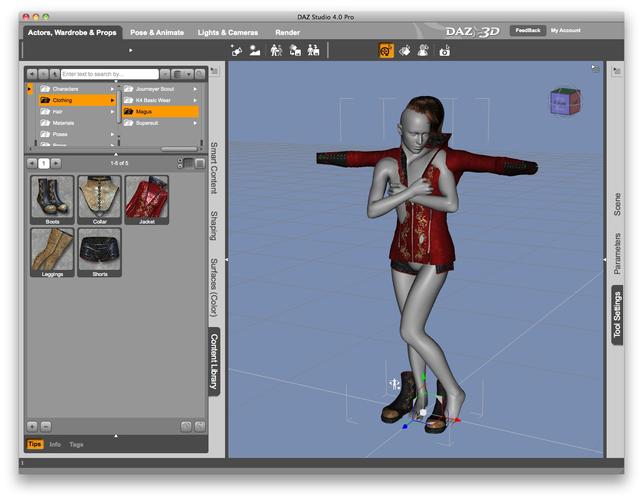Go up one folder level in Content Library
This screenshot has height=500, width=643.
tap(55, 74)
